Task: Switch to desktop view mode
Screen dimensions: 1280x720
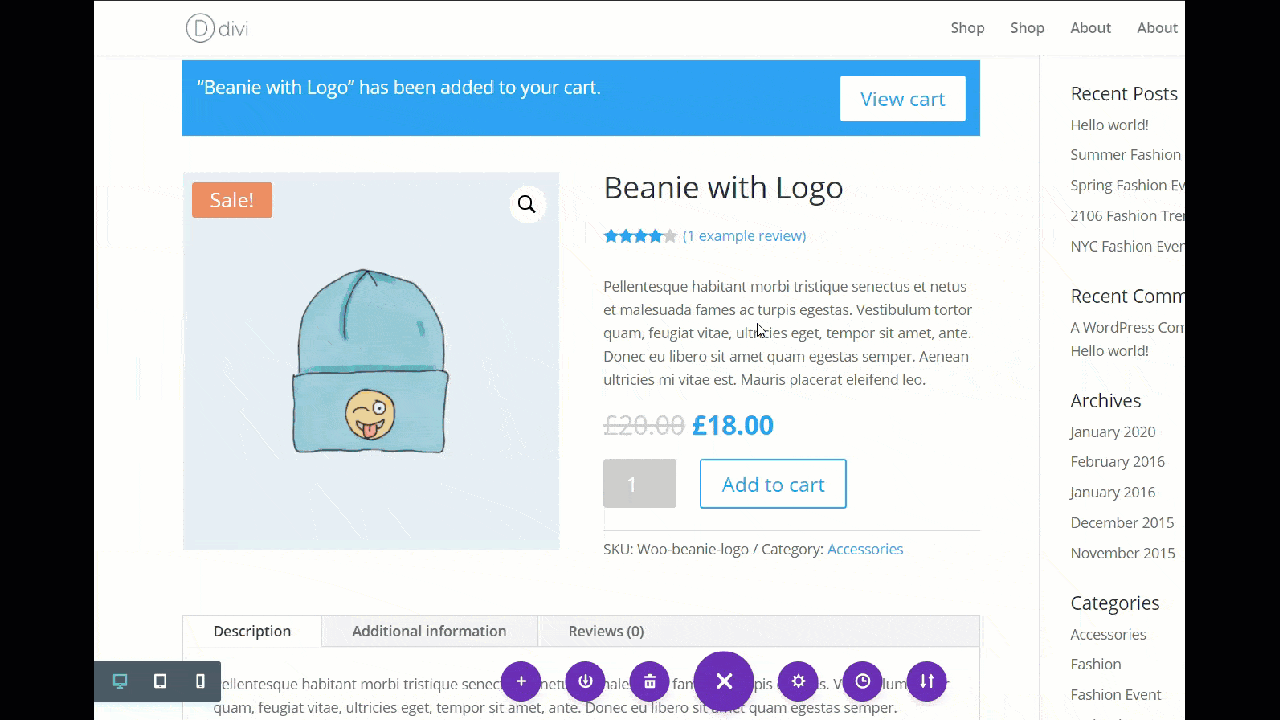Action: (120, 681)
